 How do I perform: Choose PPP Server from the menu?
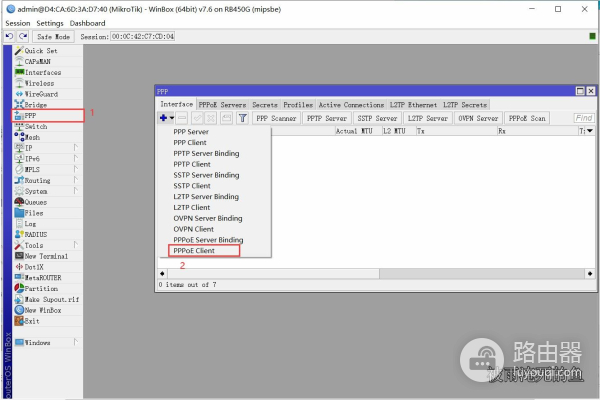click(191, 132)
